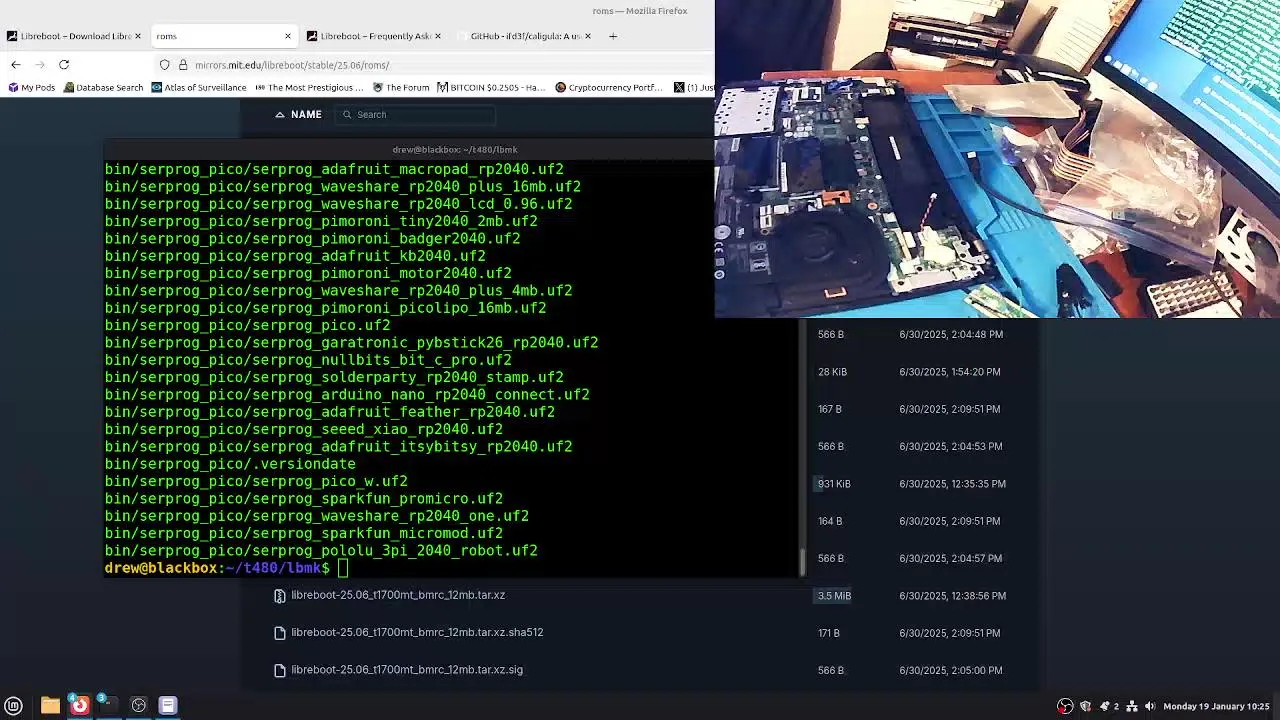Close the GitHub caligula tab

pyautogui.click(x=588, y=36)
